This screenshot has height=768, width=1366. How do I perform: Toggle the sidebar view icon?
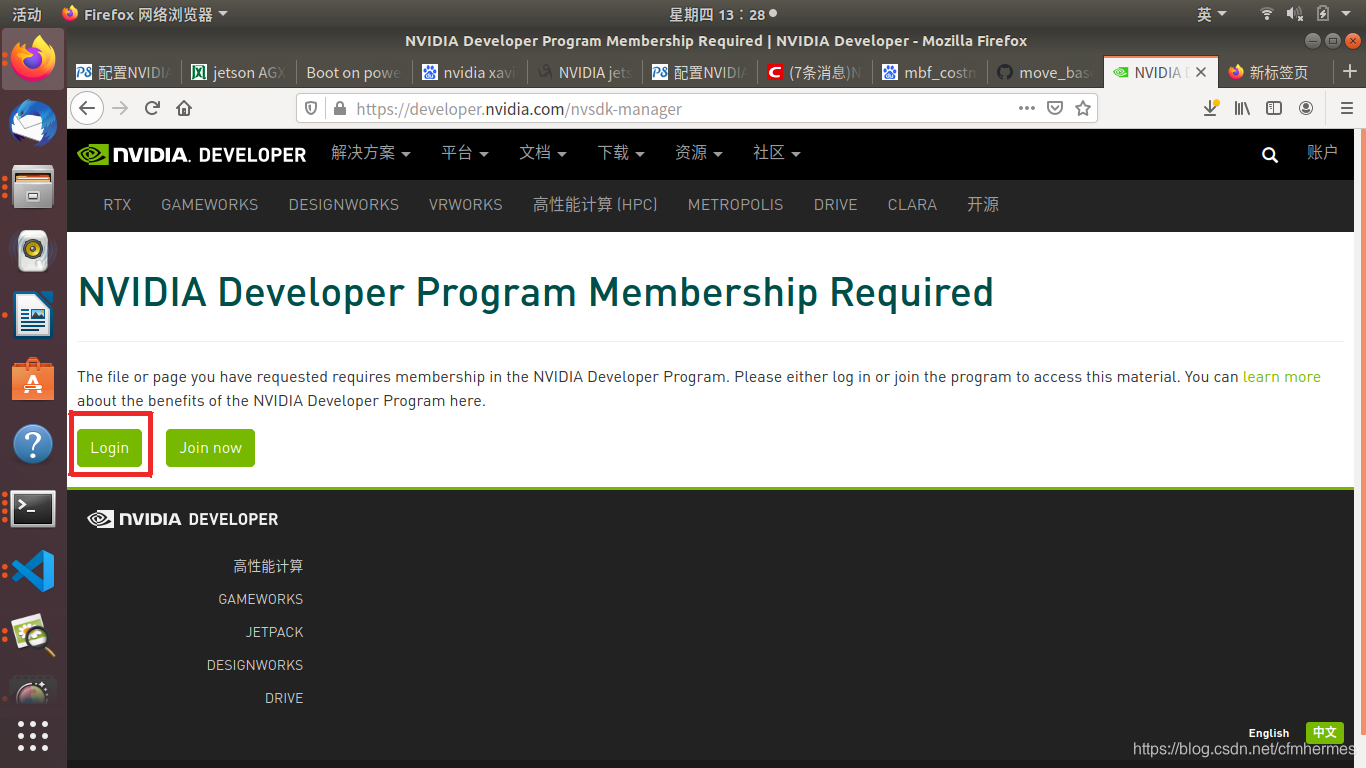(x=1274, y=108)
